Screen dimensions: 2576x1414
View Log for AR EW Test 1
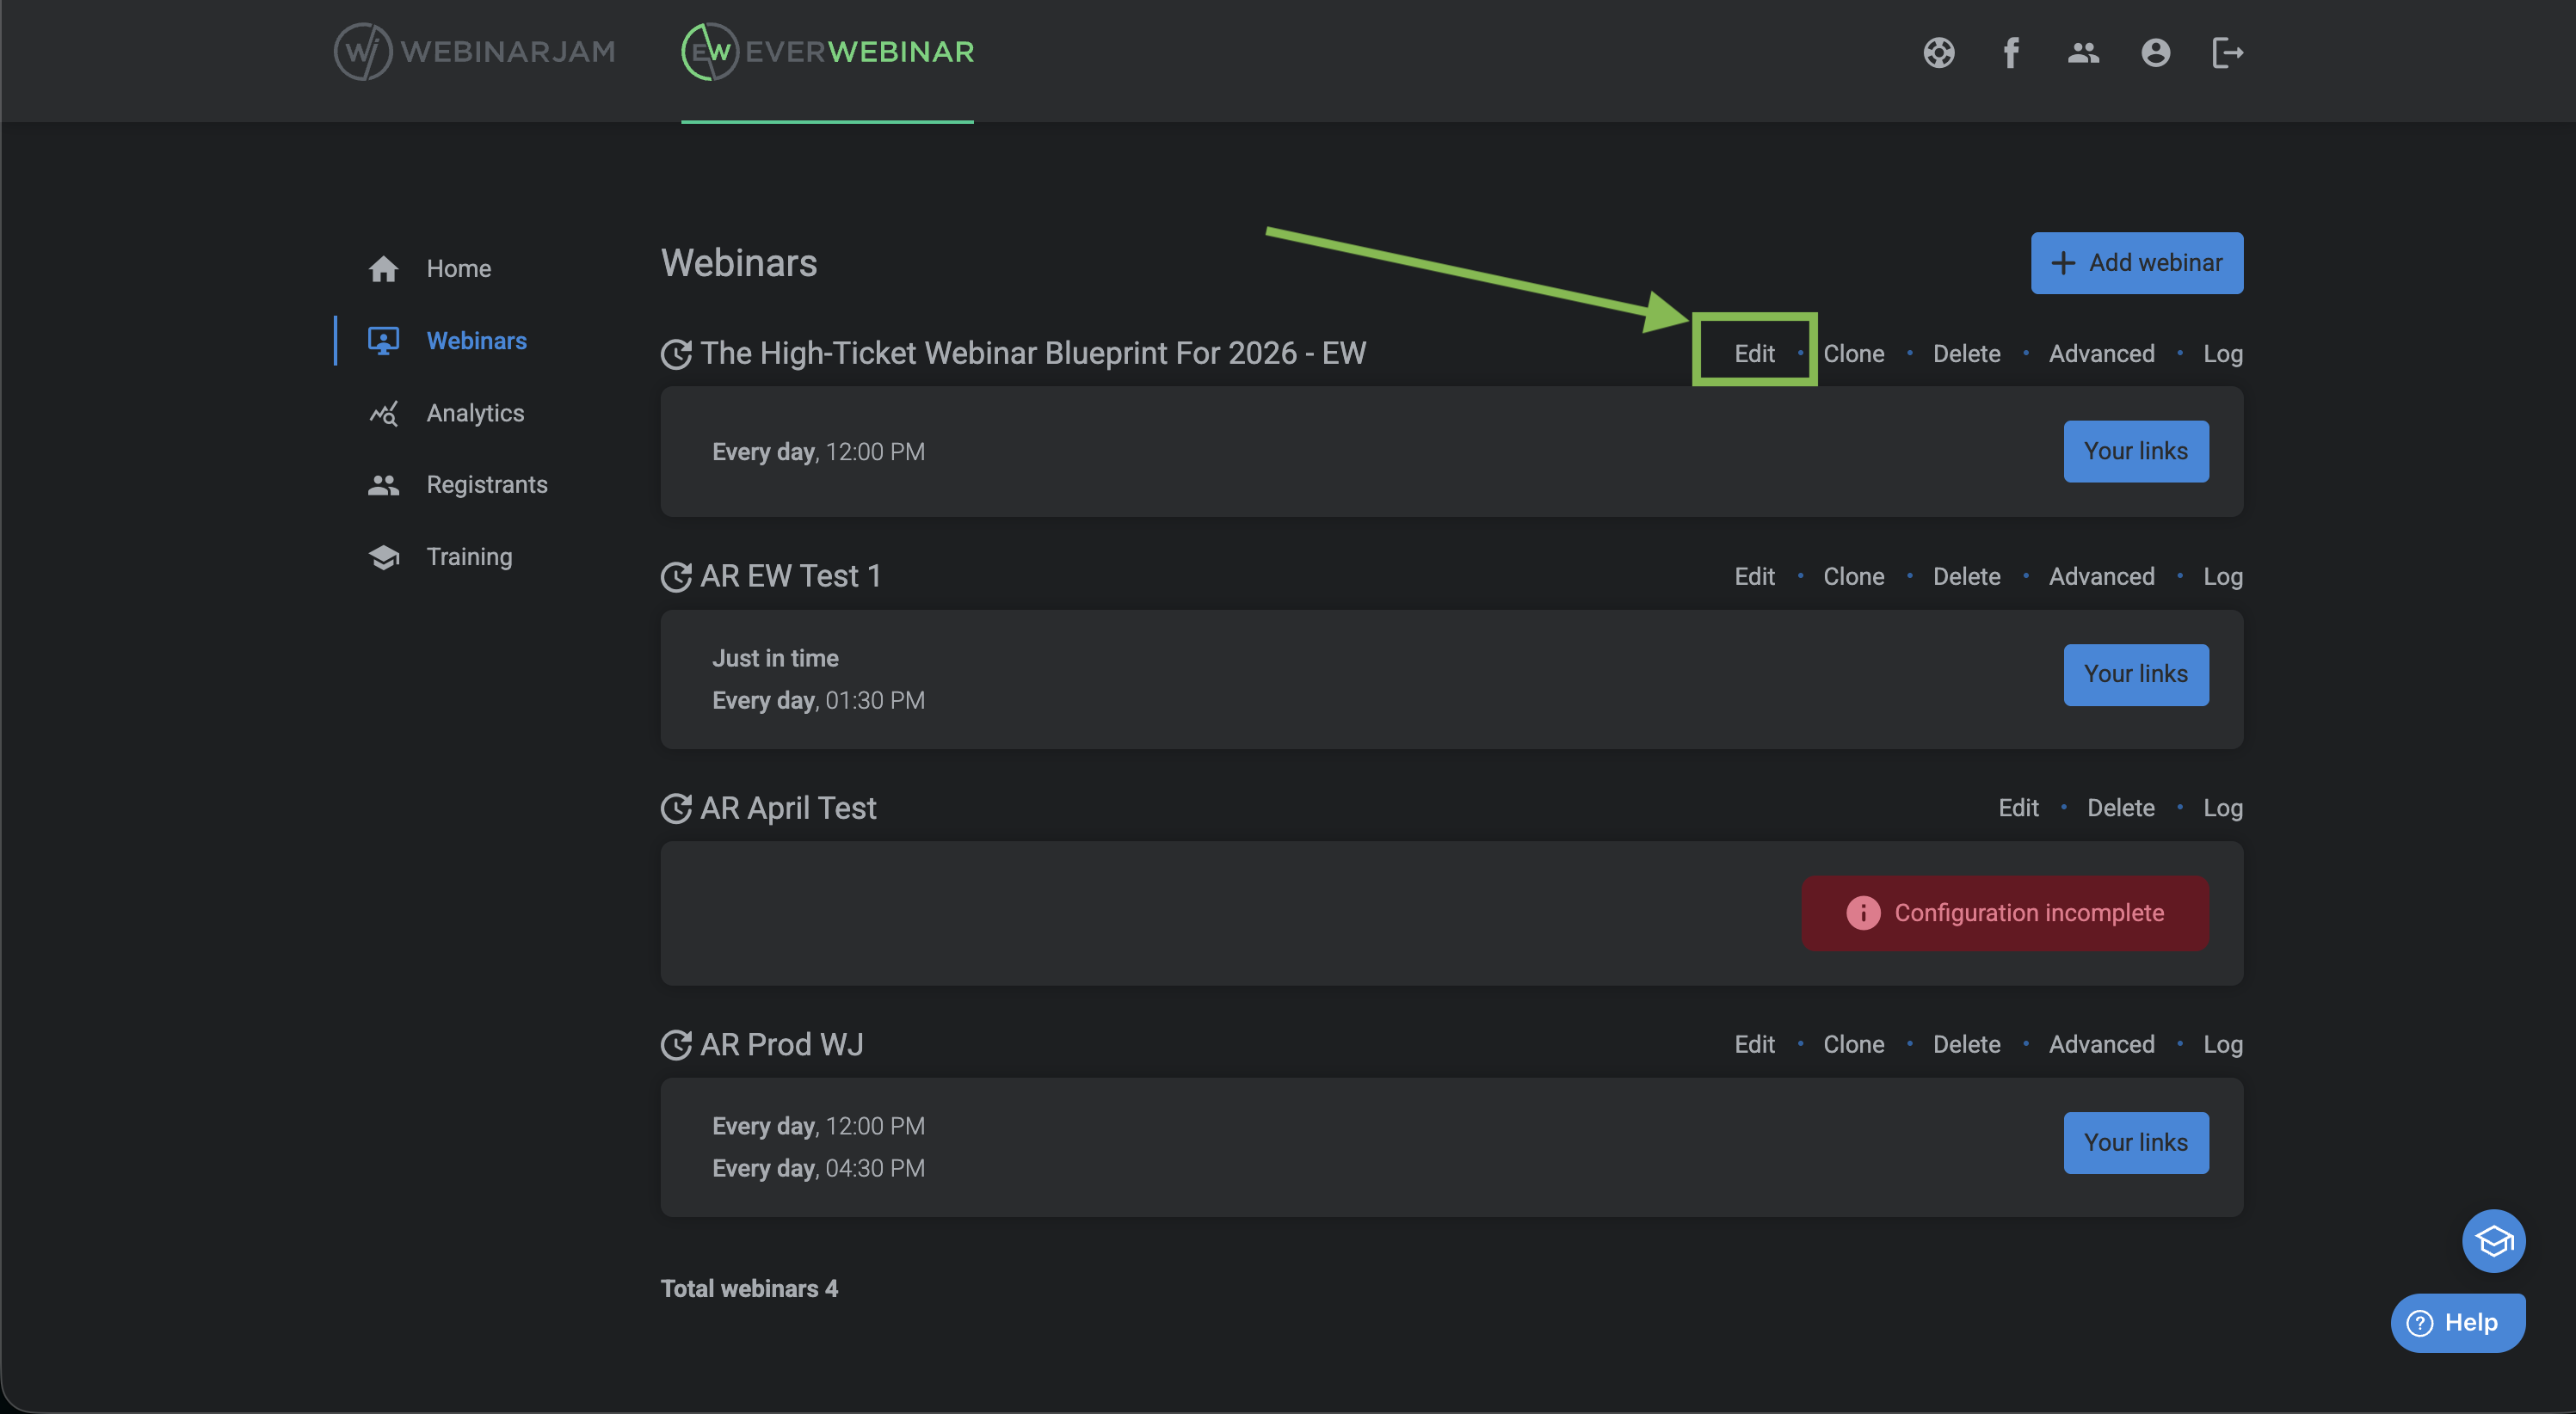point(2222,577)
